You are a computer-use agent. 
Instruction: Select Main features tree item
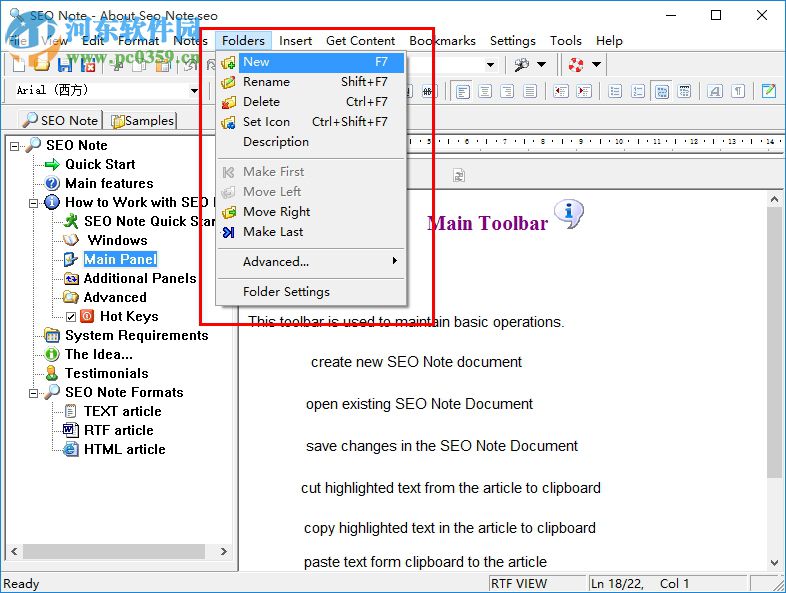coord(109,183)
